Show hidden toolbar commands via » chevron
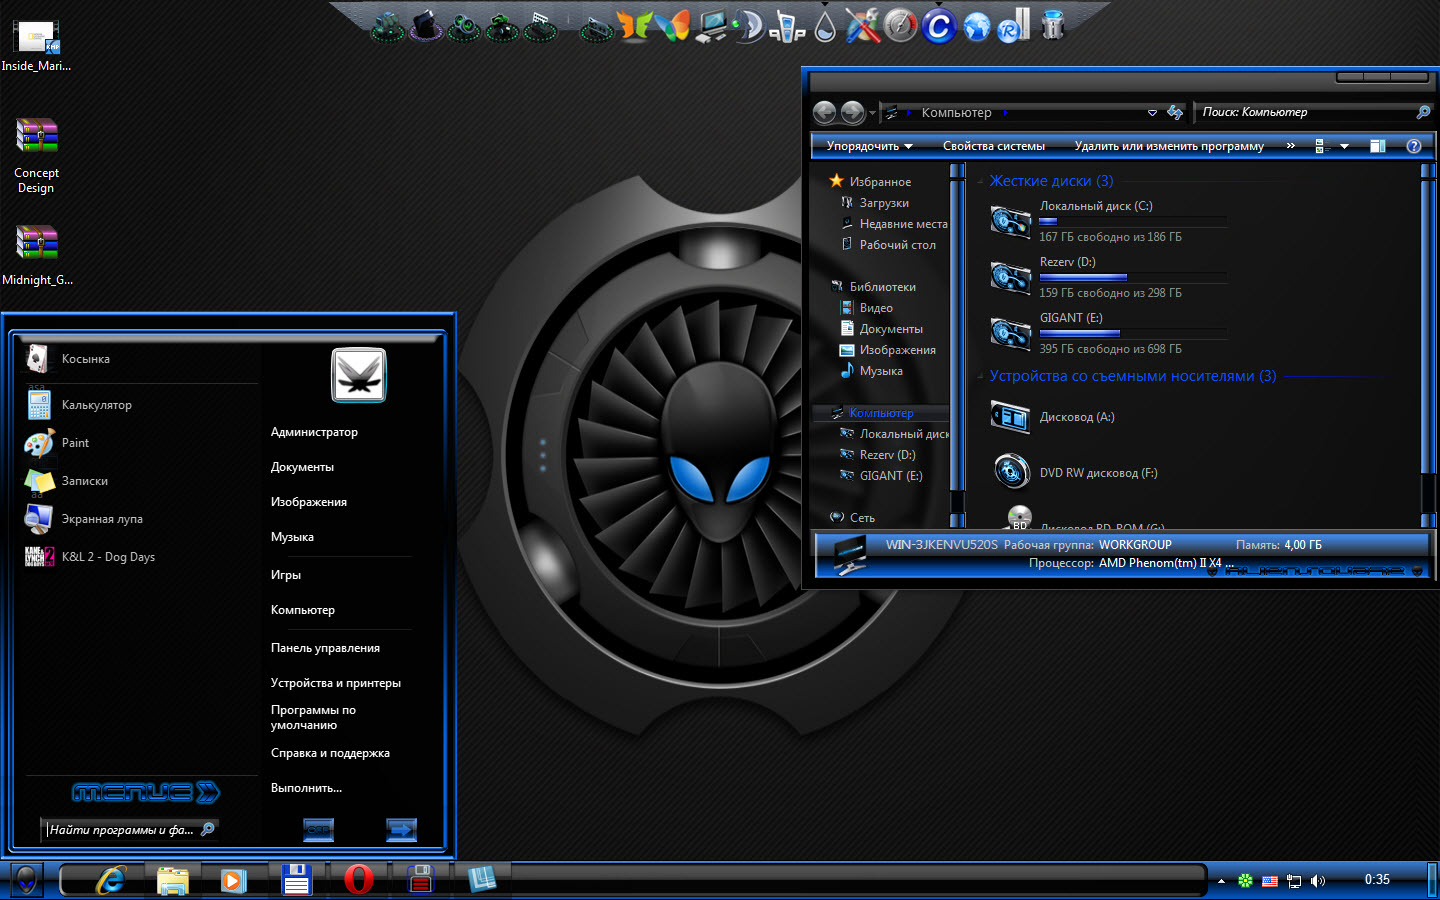Screen dimensions: 1440x900 [1290, 146]
